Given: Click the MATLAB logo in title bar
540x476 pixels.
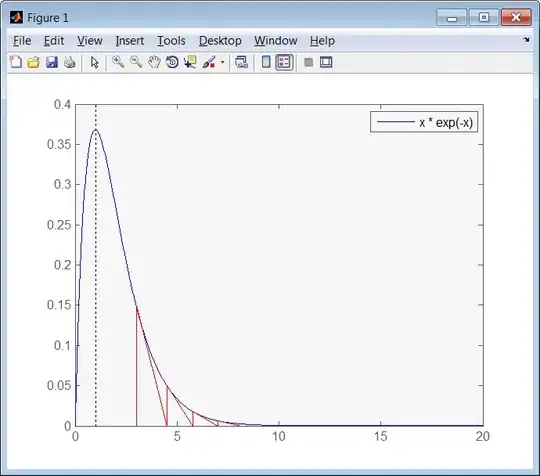Looking at the screenshot, I should (16, 17).
